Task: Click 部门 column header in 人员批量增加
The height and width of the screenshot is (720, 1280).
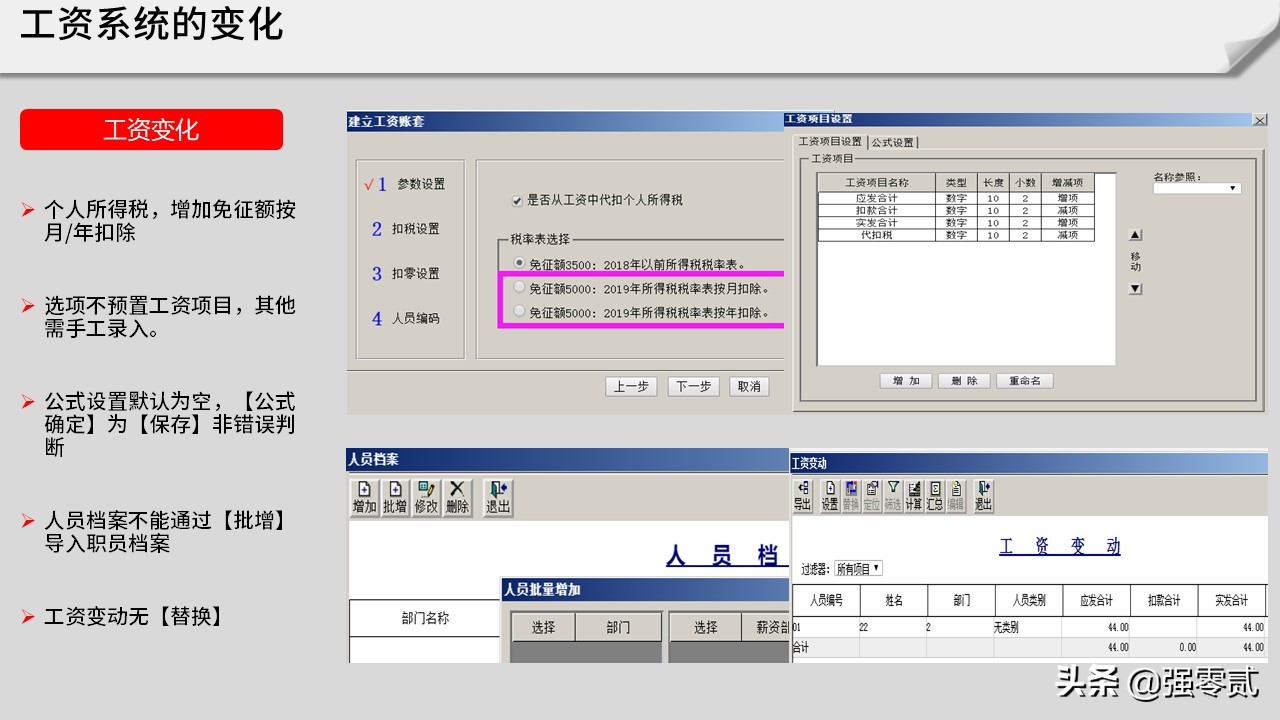Action: (x=618, y=627)
